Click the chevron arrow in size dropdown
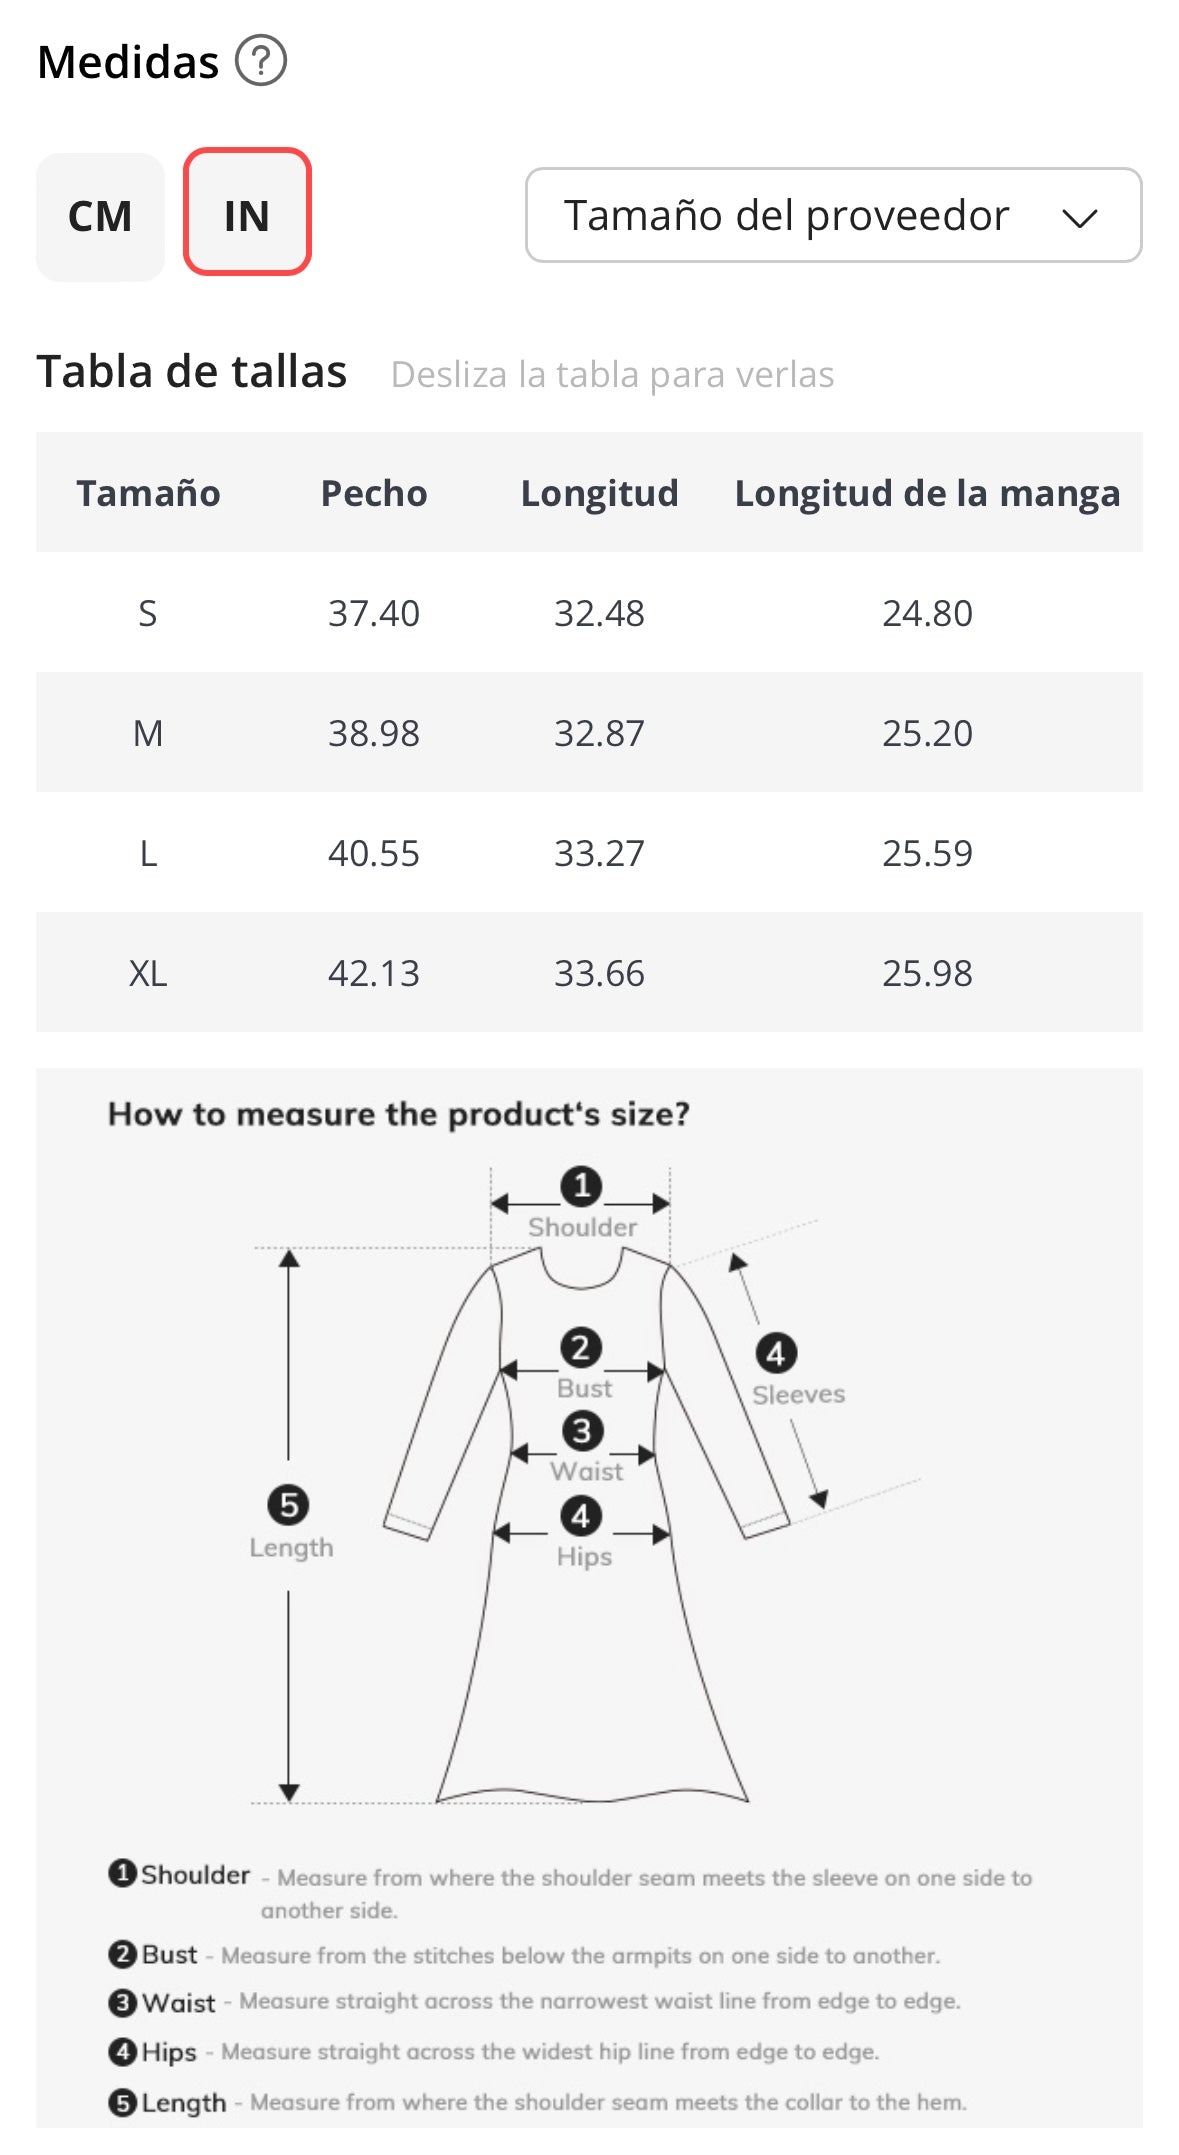The image size is (1179, 2155). [1080, 217]
